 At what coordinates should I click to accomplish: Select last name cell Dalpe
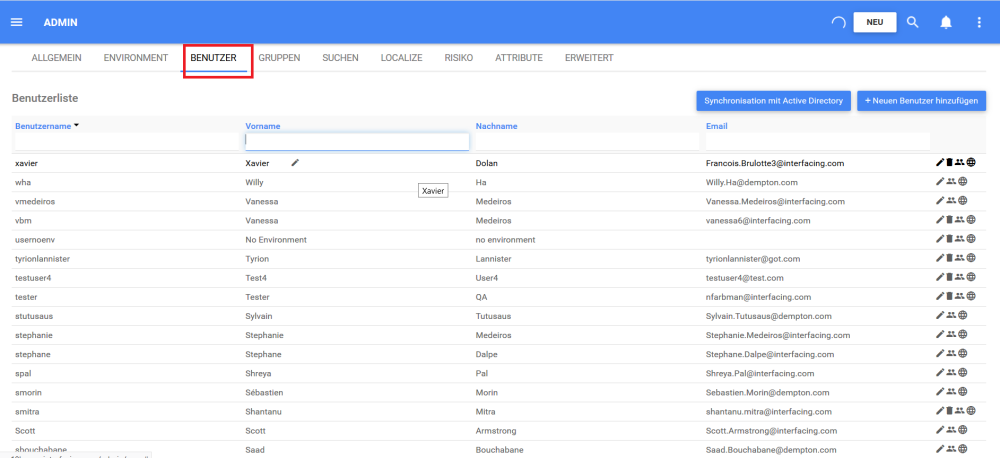click(487, 354)
